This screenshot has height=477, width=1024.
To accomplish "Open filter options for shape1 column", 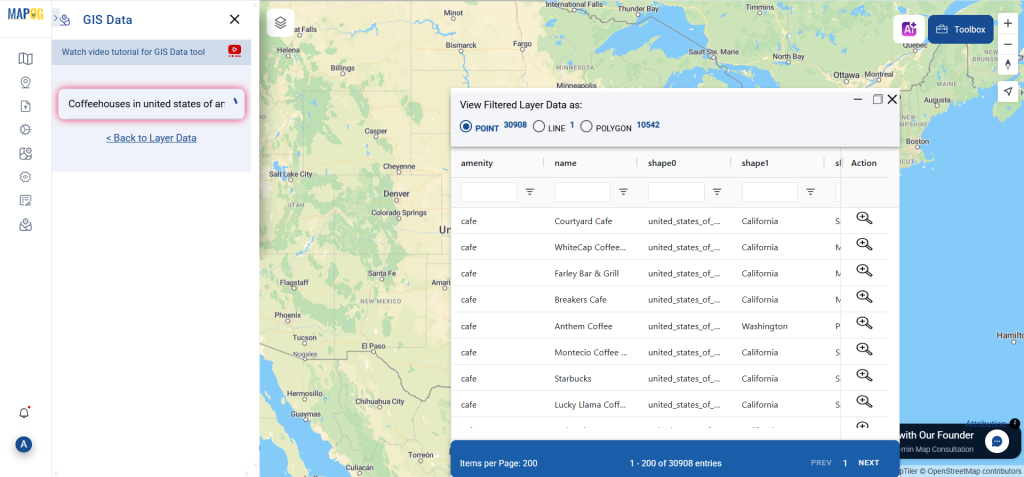I will [810, 191].
